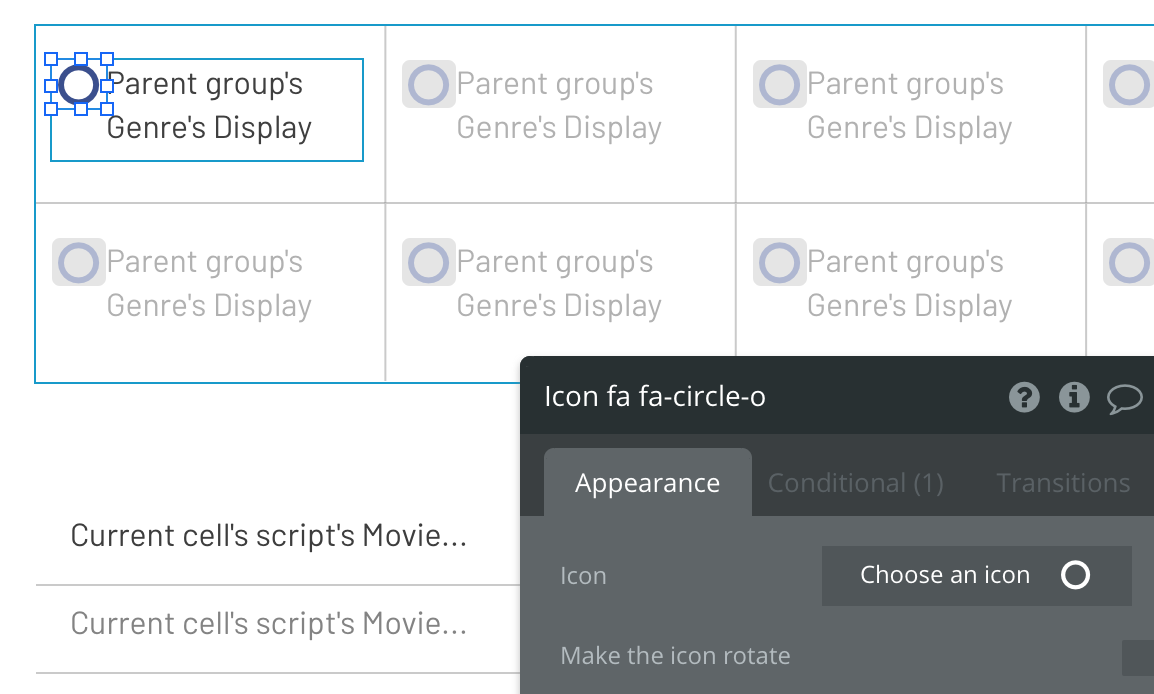Switch to the Appearance tab
1154x694 pixels.
(647, 483)
